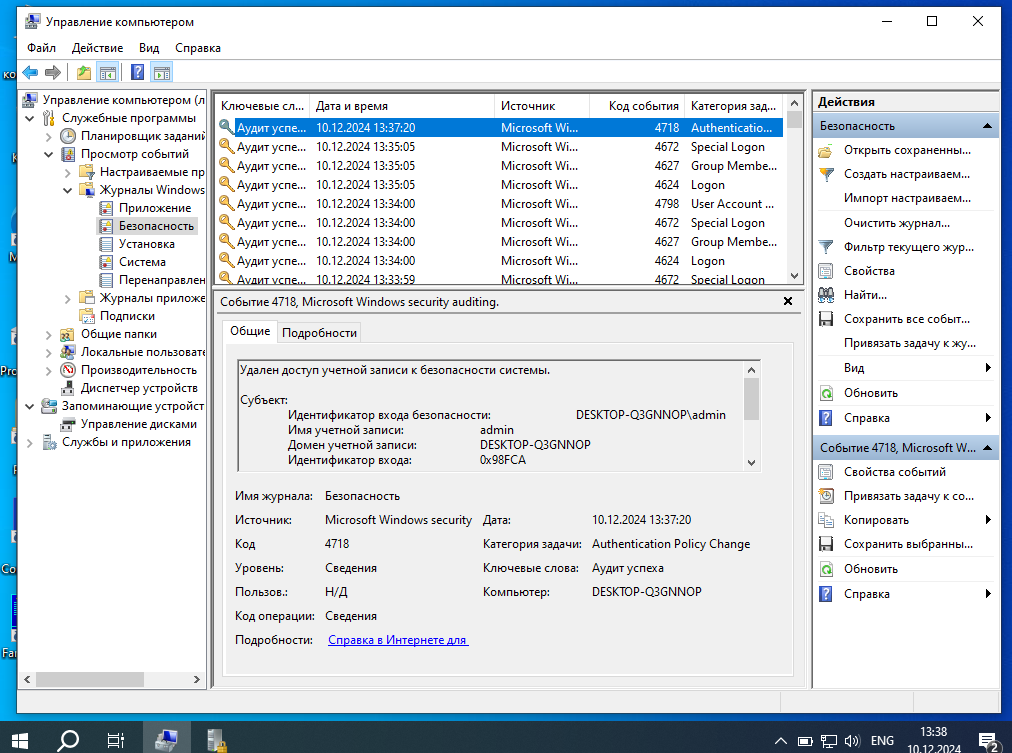The height and width of the screenshot is (753, 1012).
Task: Click the Forward arrow toolbar icon
Action: click(x=53, y=72)
